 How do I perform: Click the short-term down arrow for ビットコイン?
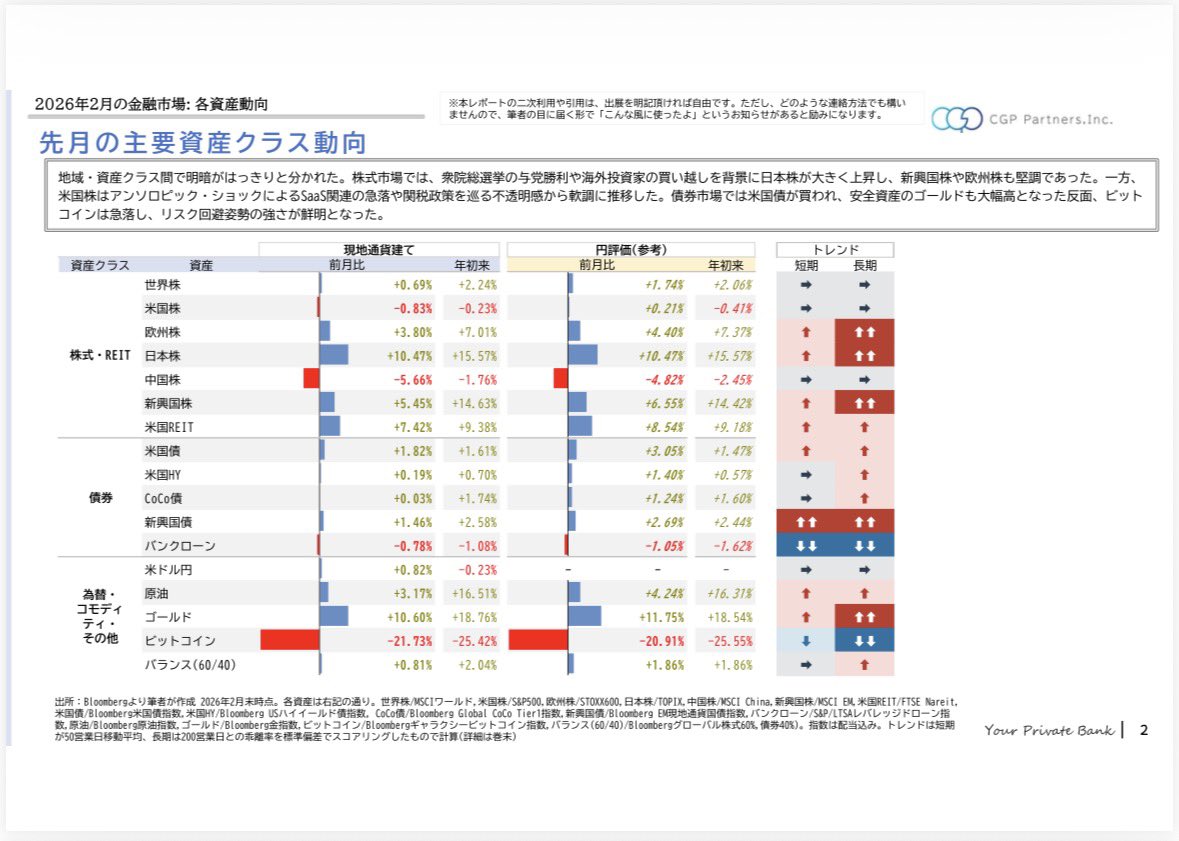click(x=805, y=641)
